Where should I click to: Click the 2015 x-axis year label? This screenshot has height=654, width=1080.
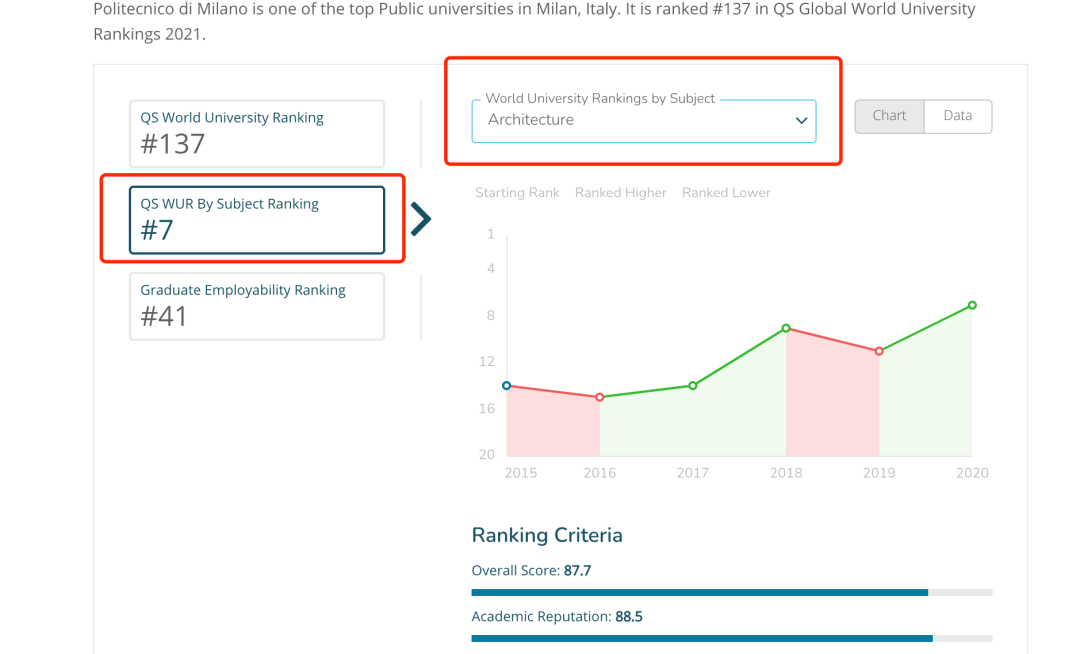point(521,473)
